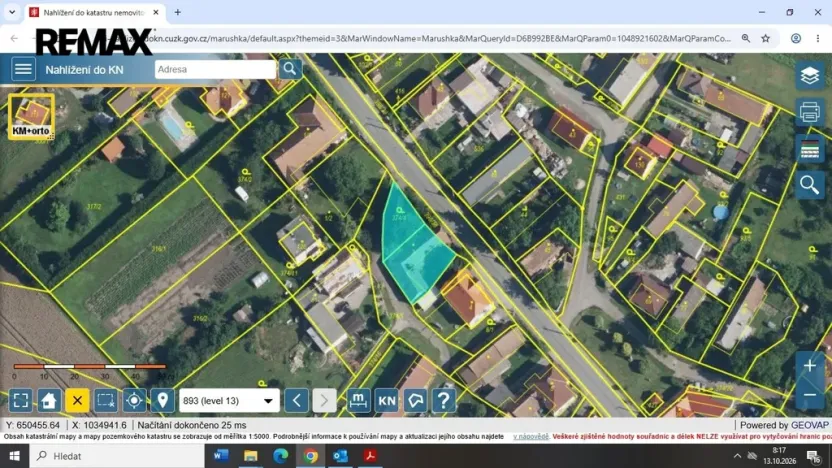Open a new browser tab
Viewport: 832px width, 468px height.
178,12
